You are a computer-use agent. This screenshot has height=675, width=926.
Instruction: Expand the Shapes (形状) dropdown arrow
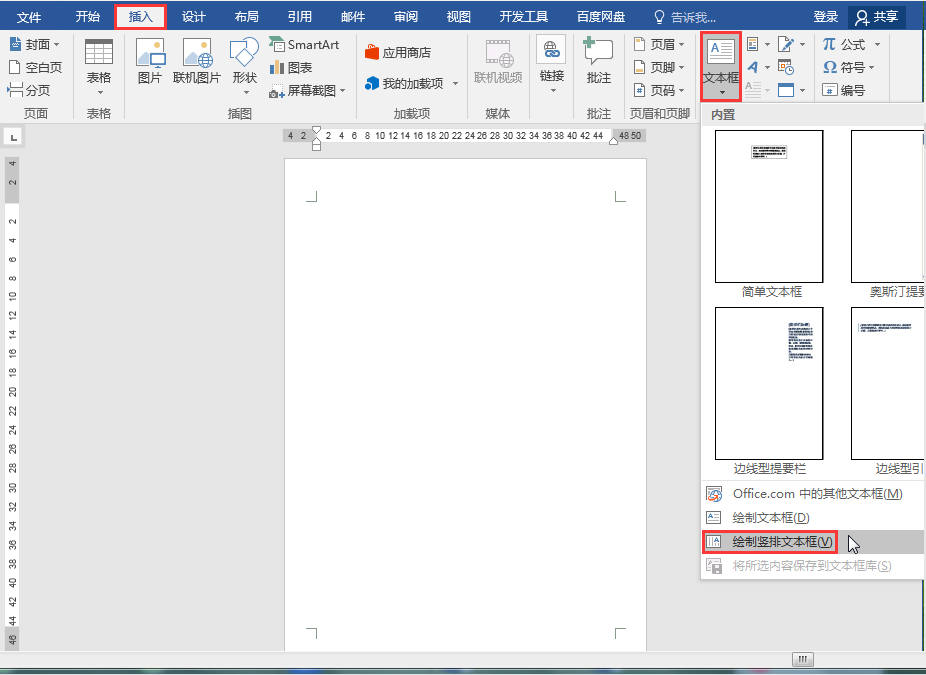pyautogui.click(x=246, y=93)
